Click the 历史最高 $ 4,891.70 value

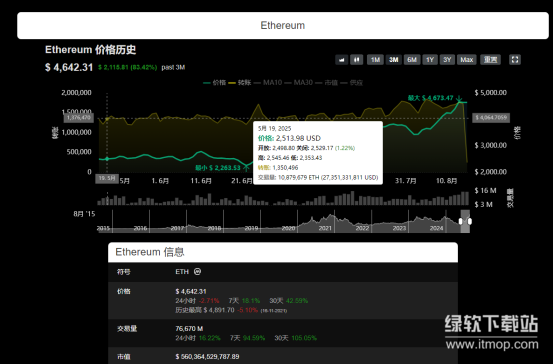point(205,310)
